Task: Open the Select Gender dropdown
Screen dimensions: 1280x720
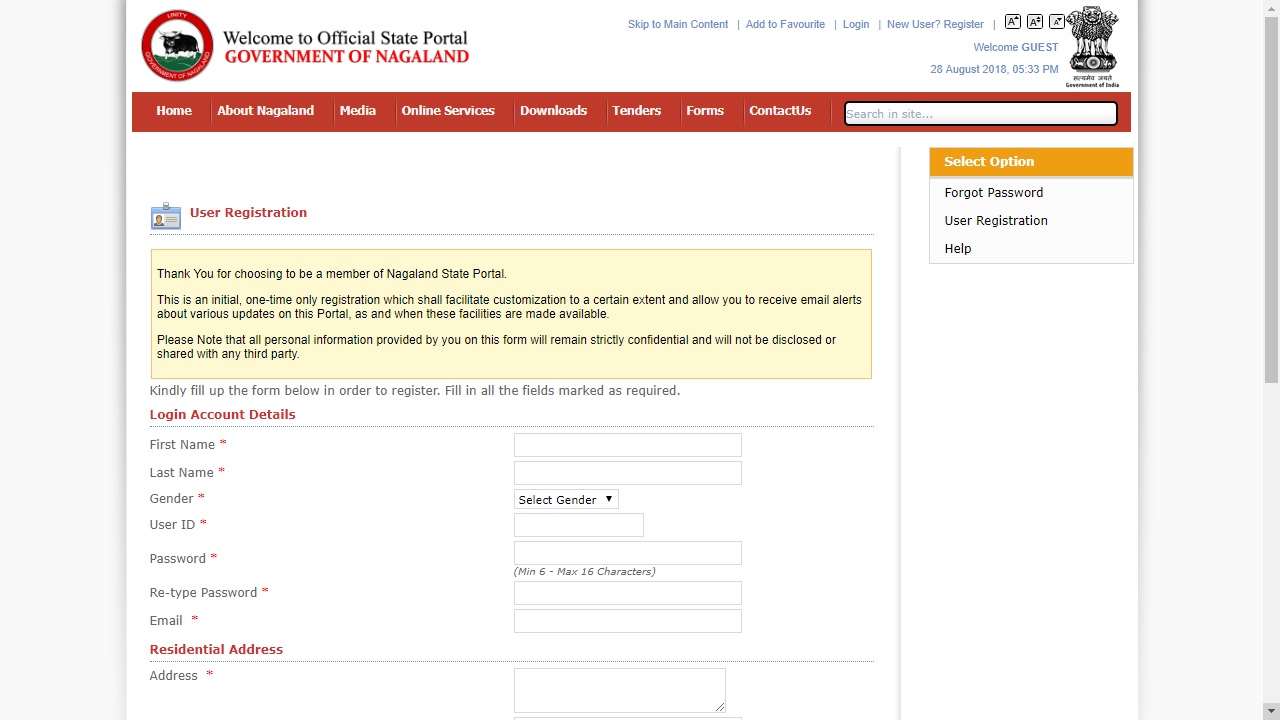Action: [565, 499]
